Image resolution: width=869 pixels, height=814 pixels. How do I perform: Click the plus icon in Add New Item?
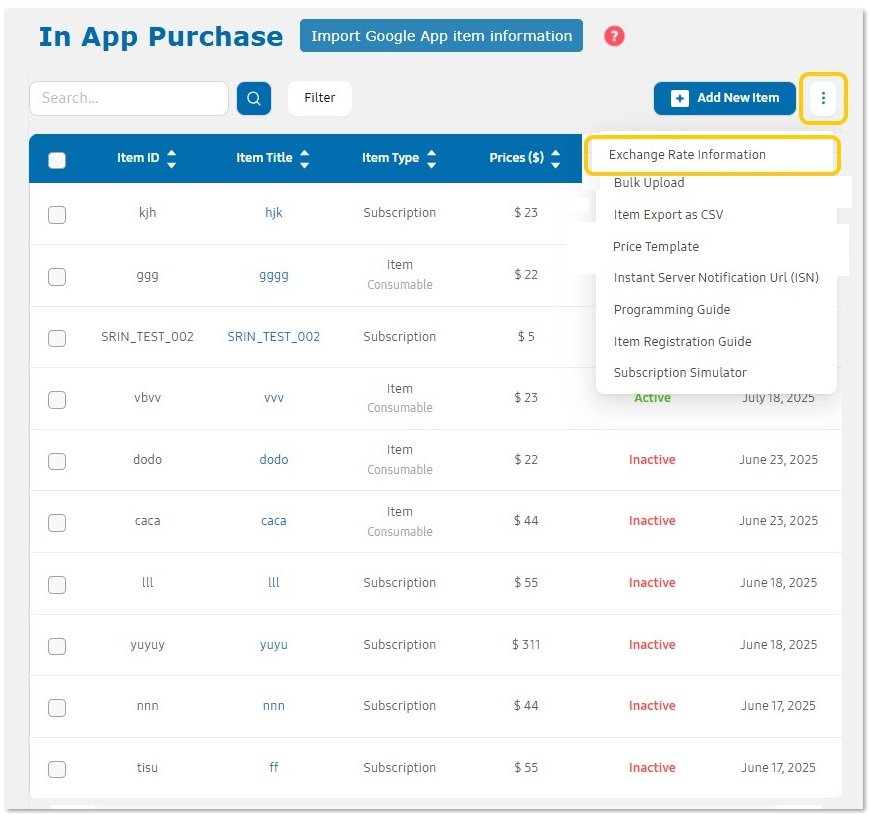point(679,98)
